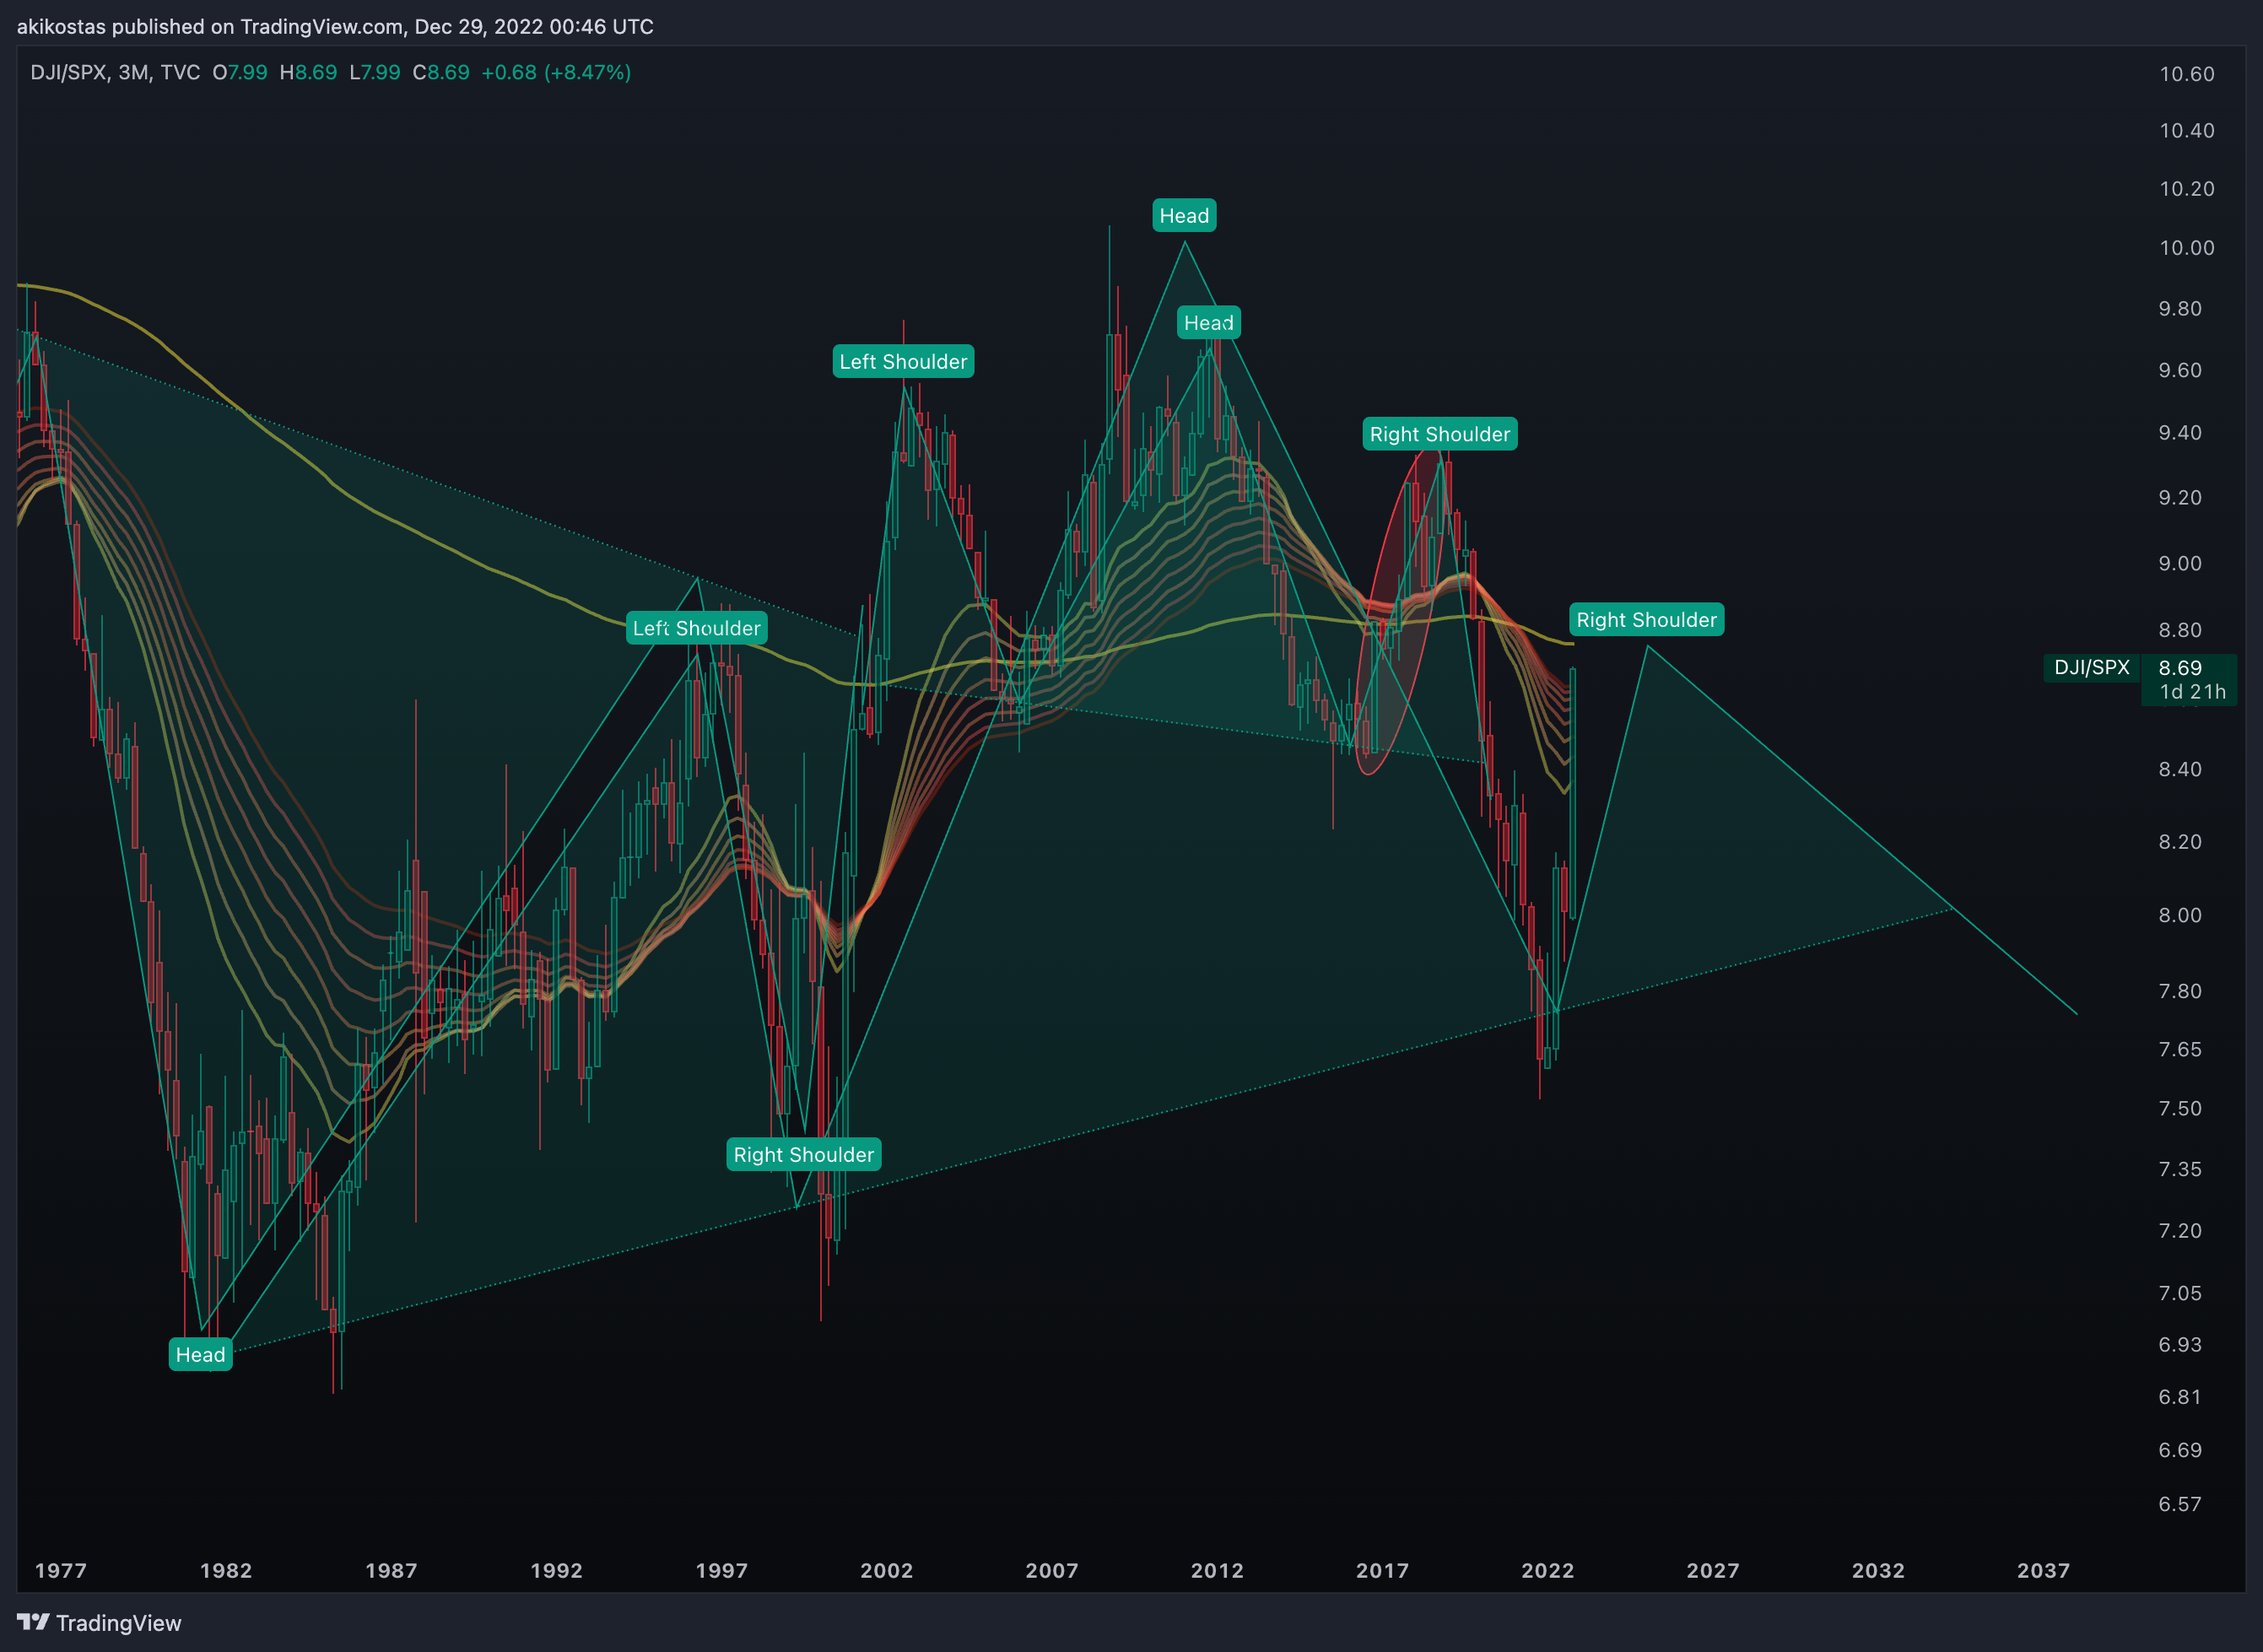This screenshot has width=2263, height=1652.
Task: Click the 2007 time axis label
Action: (1052, 1571)
